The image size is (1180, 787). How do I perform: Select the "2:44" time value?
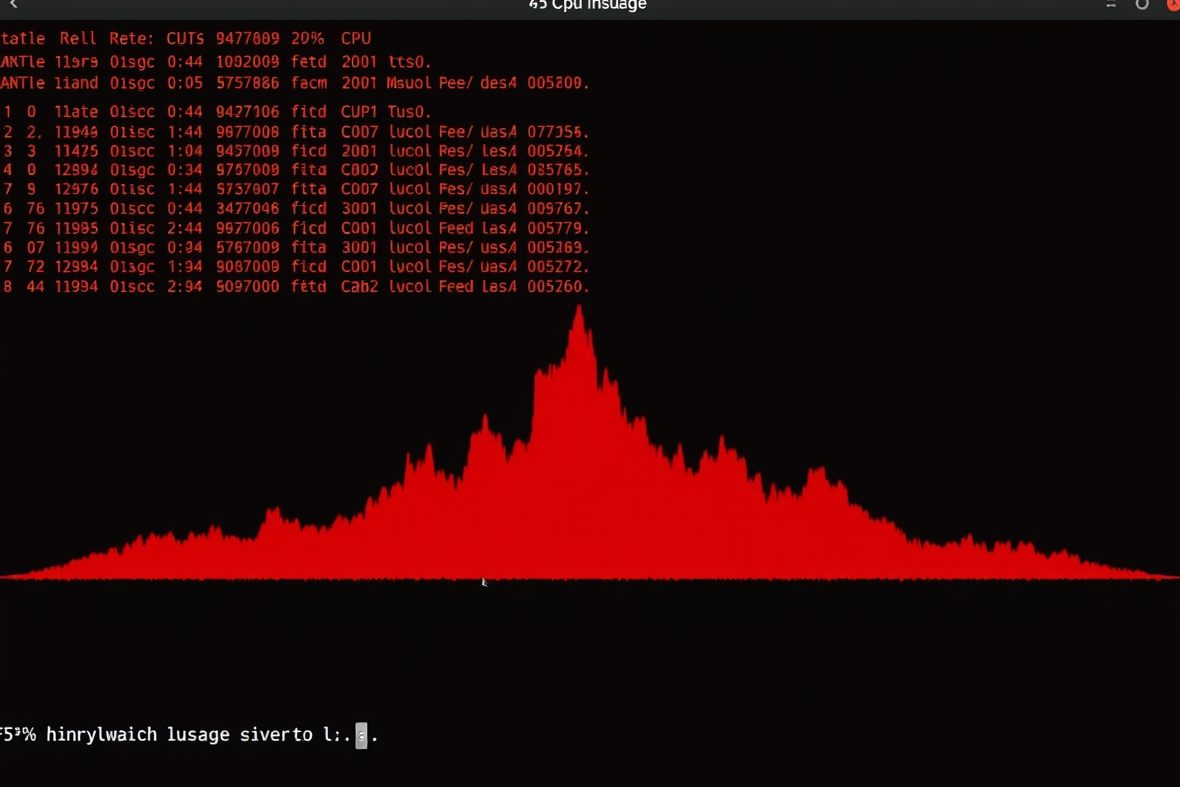pyautogui.click(x=185, y=228)
